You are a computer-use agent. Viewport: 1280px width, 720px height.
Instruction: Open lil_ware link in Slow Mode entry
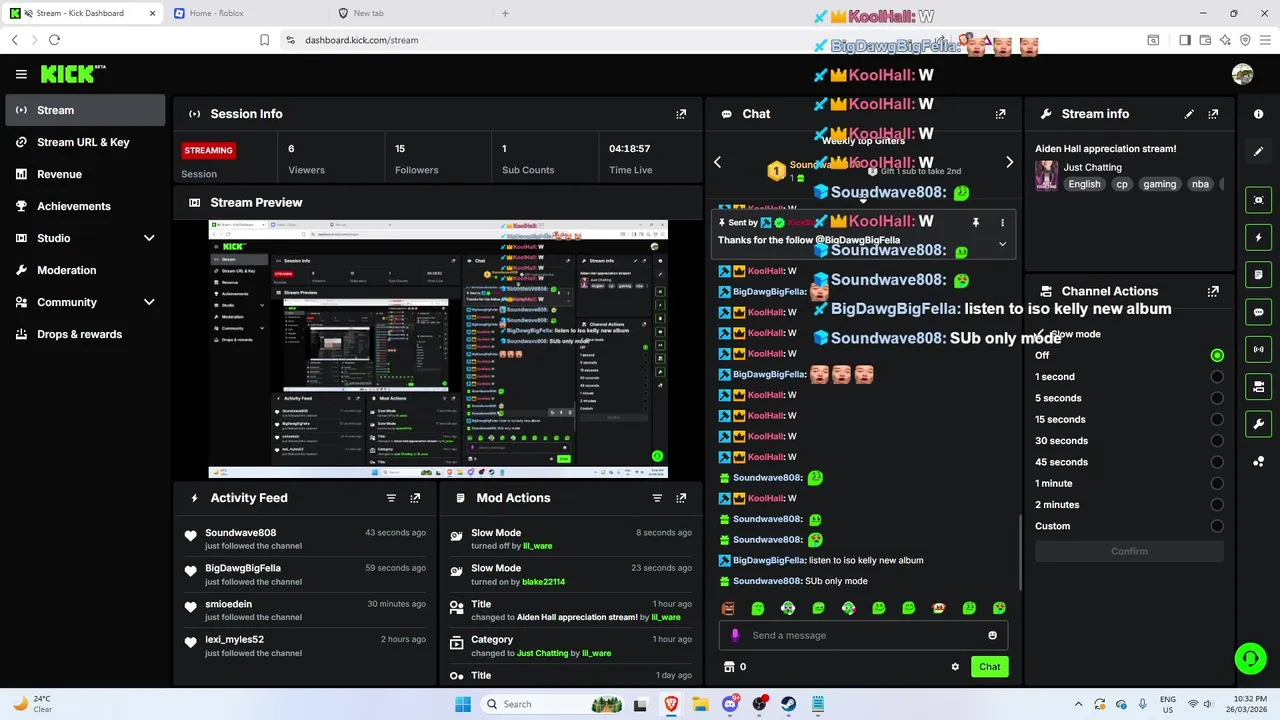pyautogui.click(x=537, y=546)
